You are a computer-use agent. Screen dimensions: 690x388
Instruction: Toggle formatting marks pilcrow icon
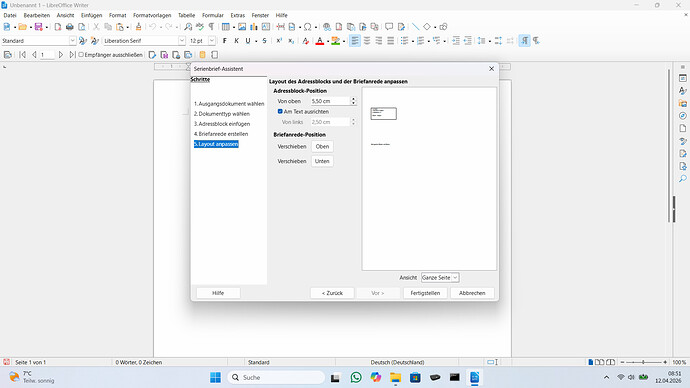pos(212,27)
